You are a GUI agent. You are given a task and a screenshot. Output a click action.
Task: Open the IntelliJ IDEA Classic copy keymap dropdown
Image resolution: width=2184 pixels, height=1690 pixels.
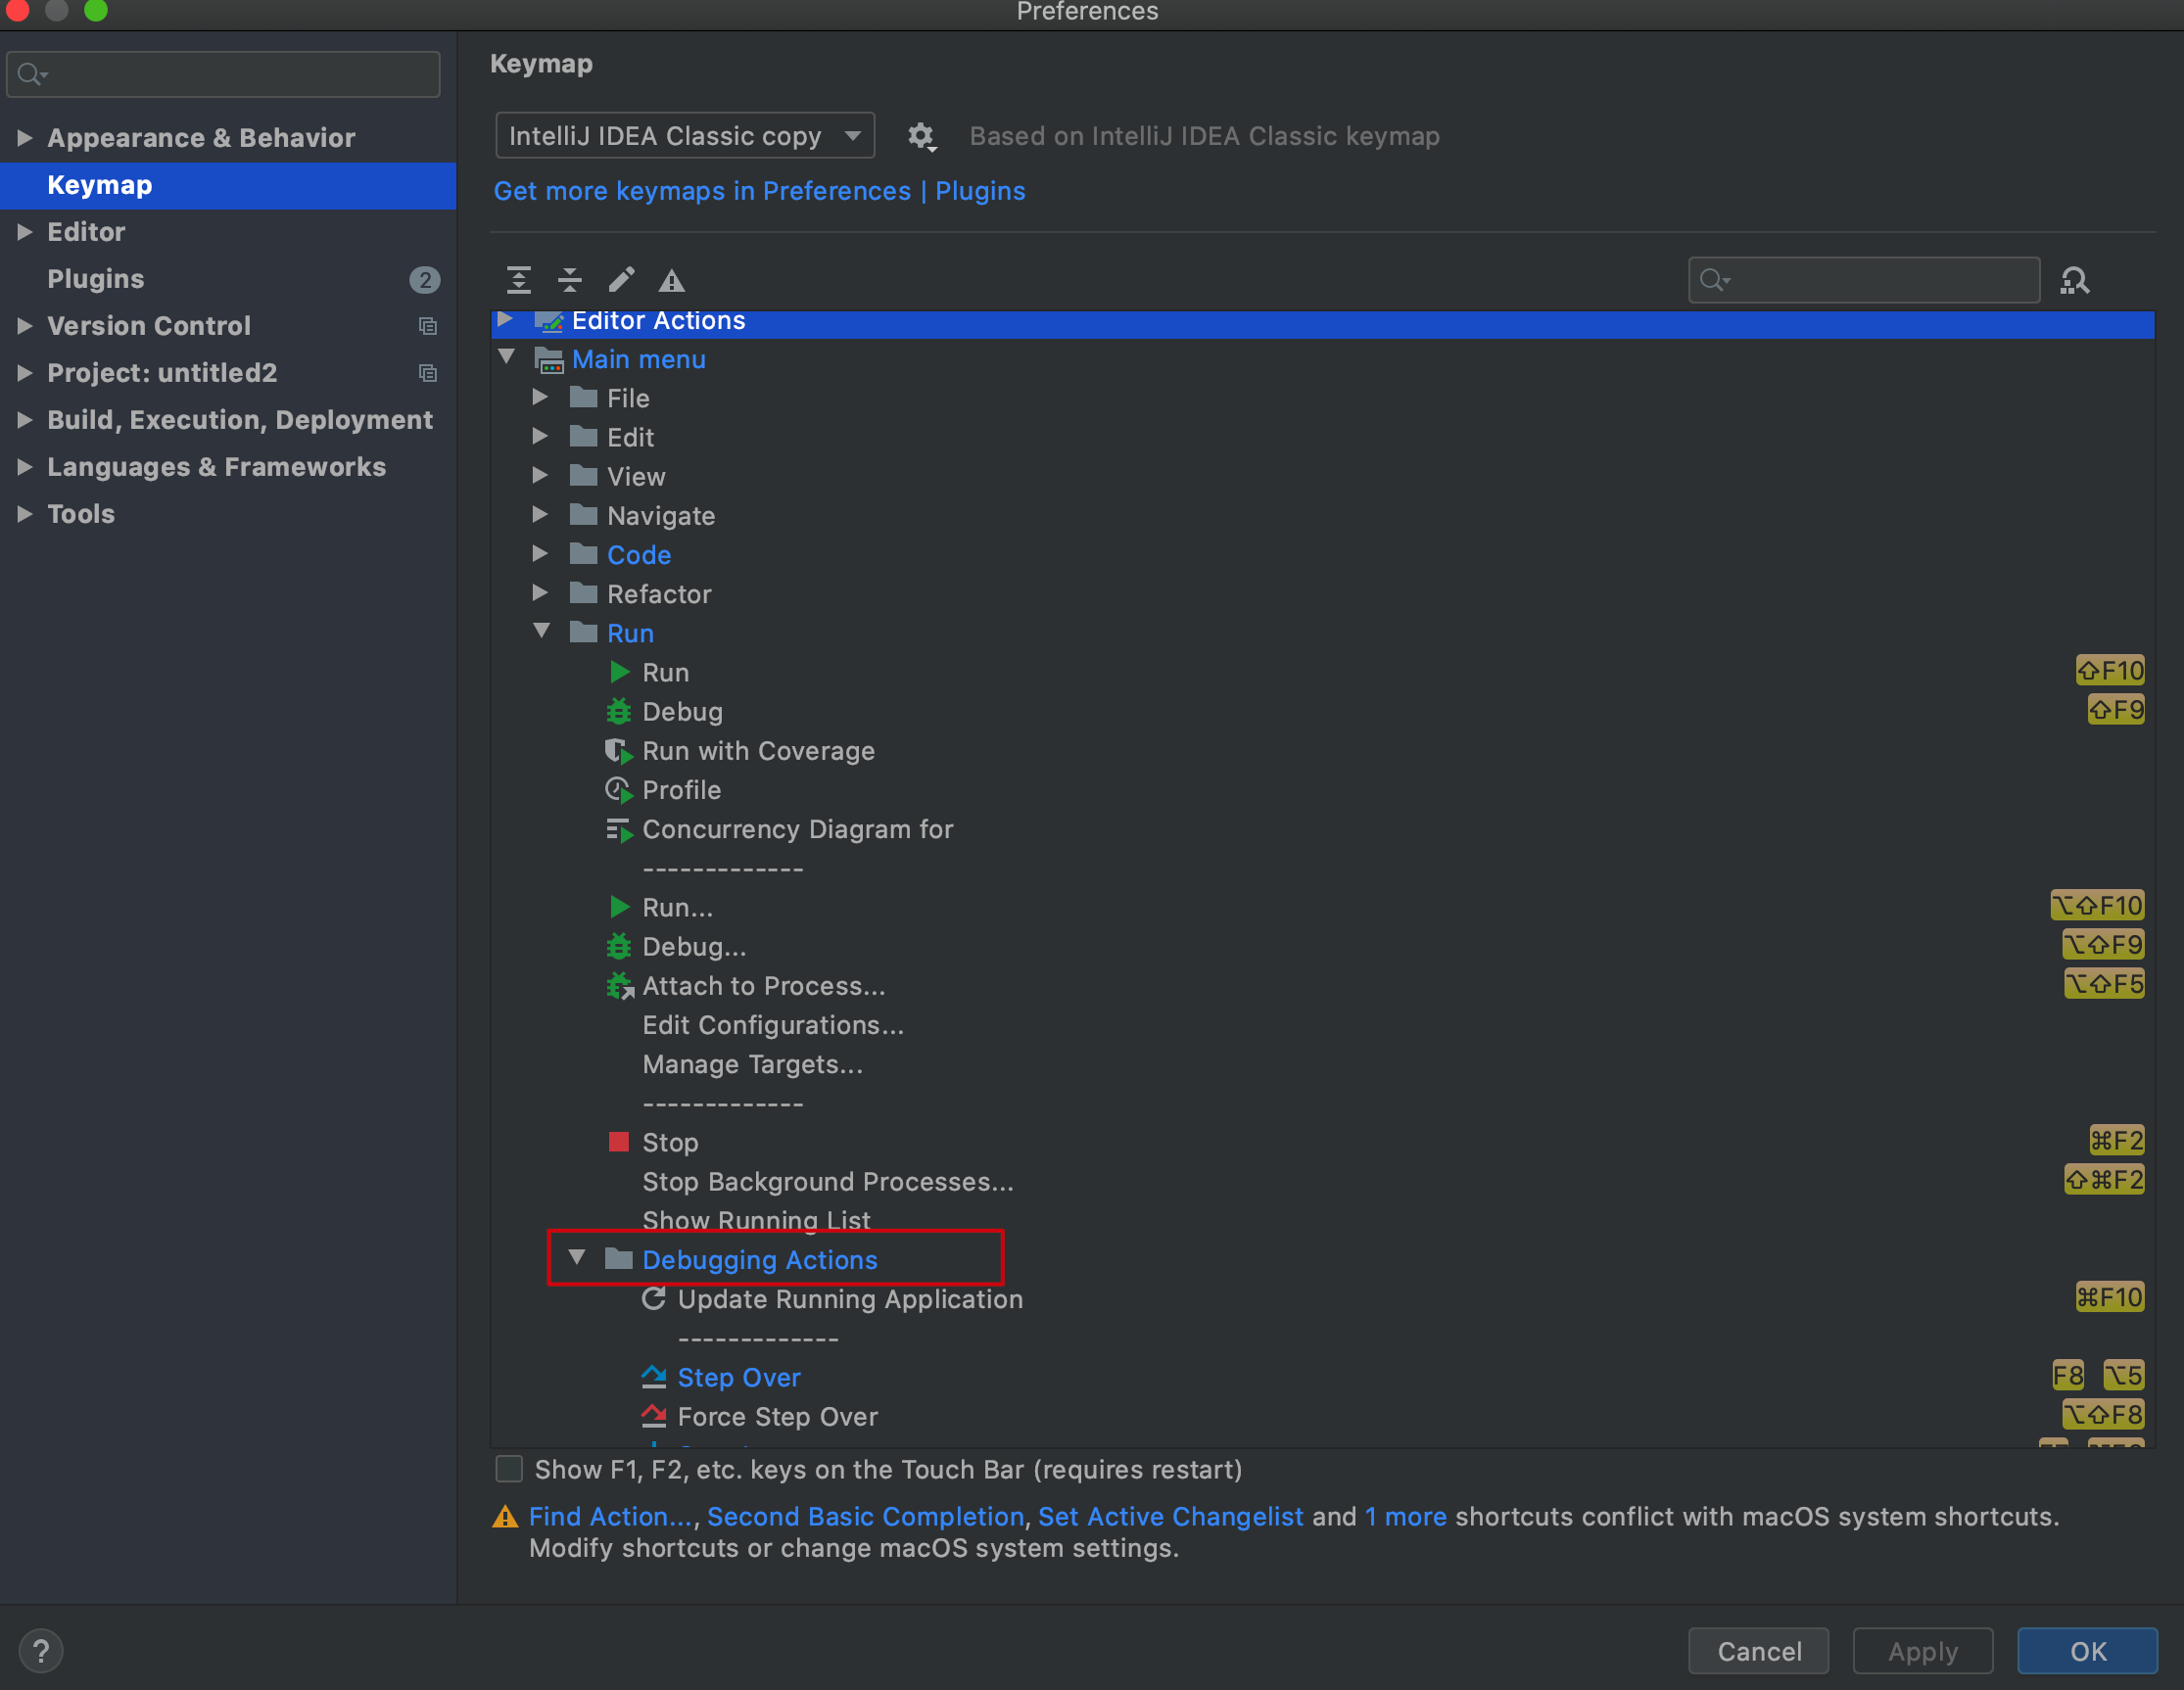coord(685,135)
